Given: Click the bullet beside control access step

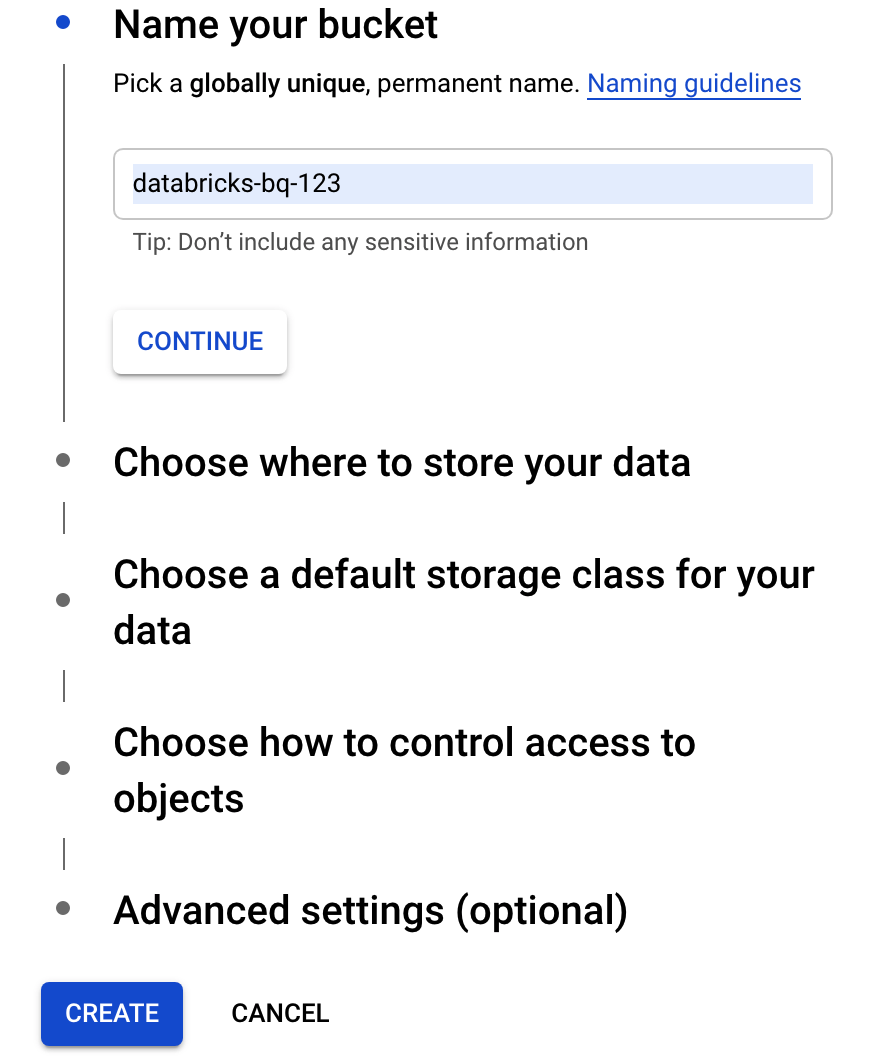Looking at the screenshot, I should pyautogui.click(x=64, y=768).
